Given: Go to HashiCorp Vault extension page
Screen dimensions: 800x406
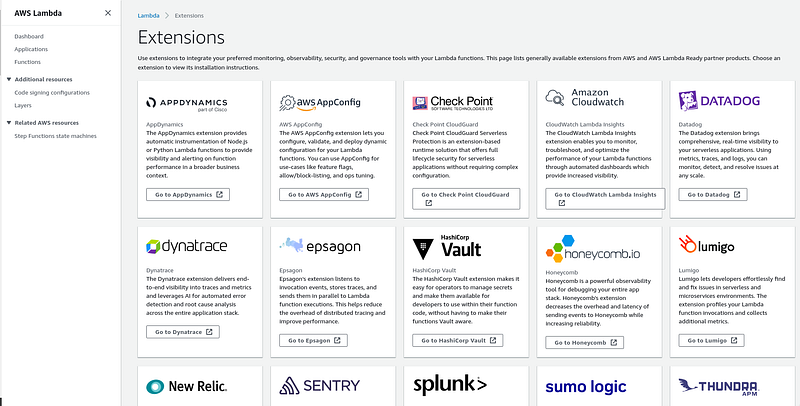Looking at the screenshot, I should [x=458, y=340].
